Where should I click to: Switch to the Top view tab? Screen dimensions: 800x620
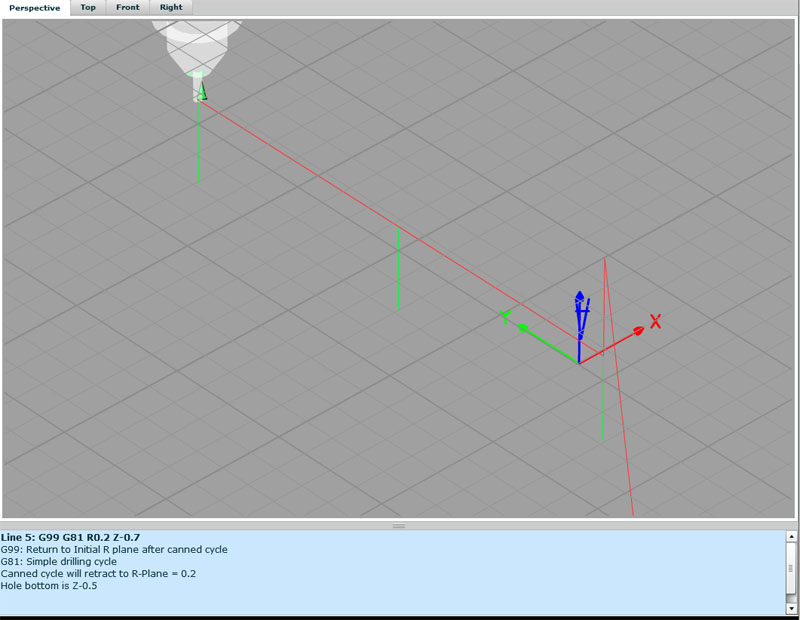(x=88, y=8)
